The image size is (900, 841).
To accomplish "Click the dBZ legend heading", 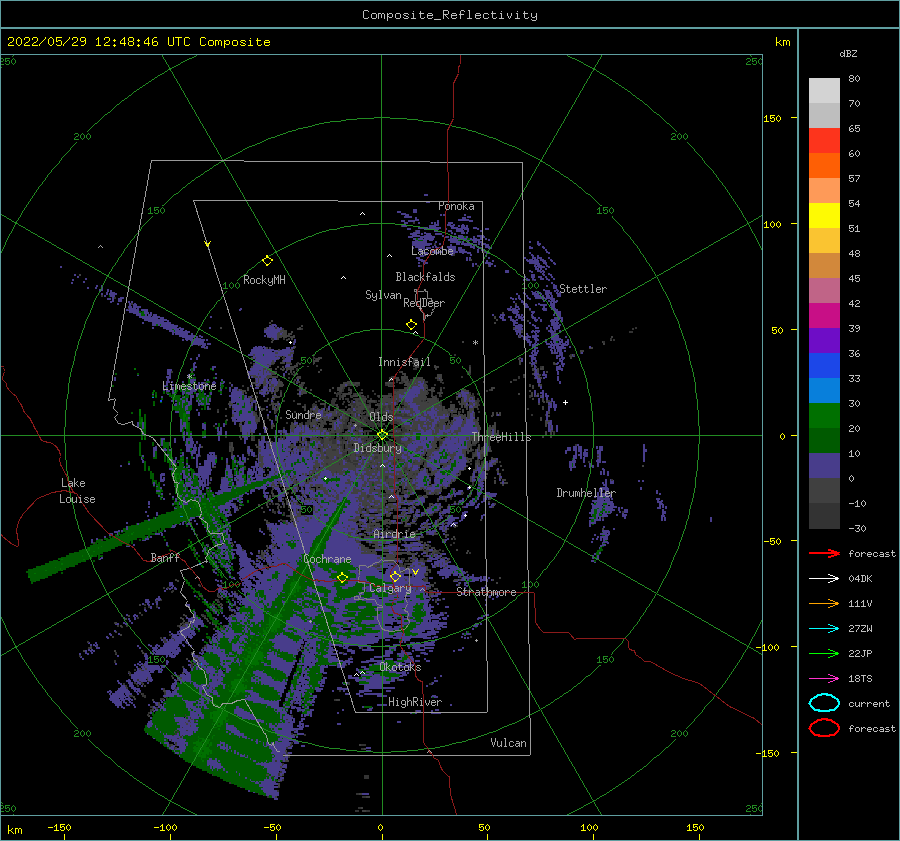I will [x=848, y=54].
